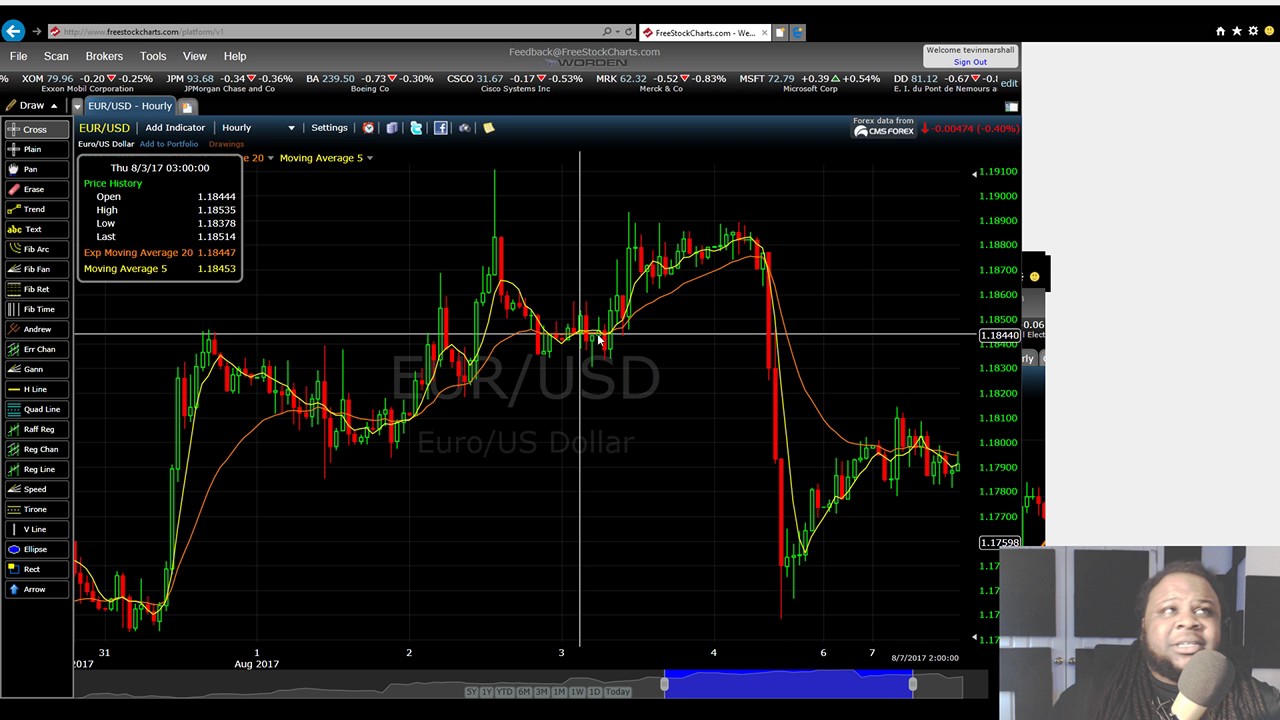The width and height of the screenshot is (1280, 720).
Task: Open chart Settings
Action: tap(329, 128)
